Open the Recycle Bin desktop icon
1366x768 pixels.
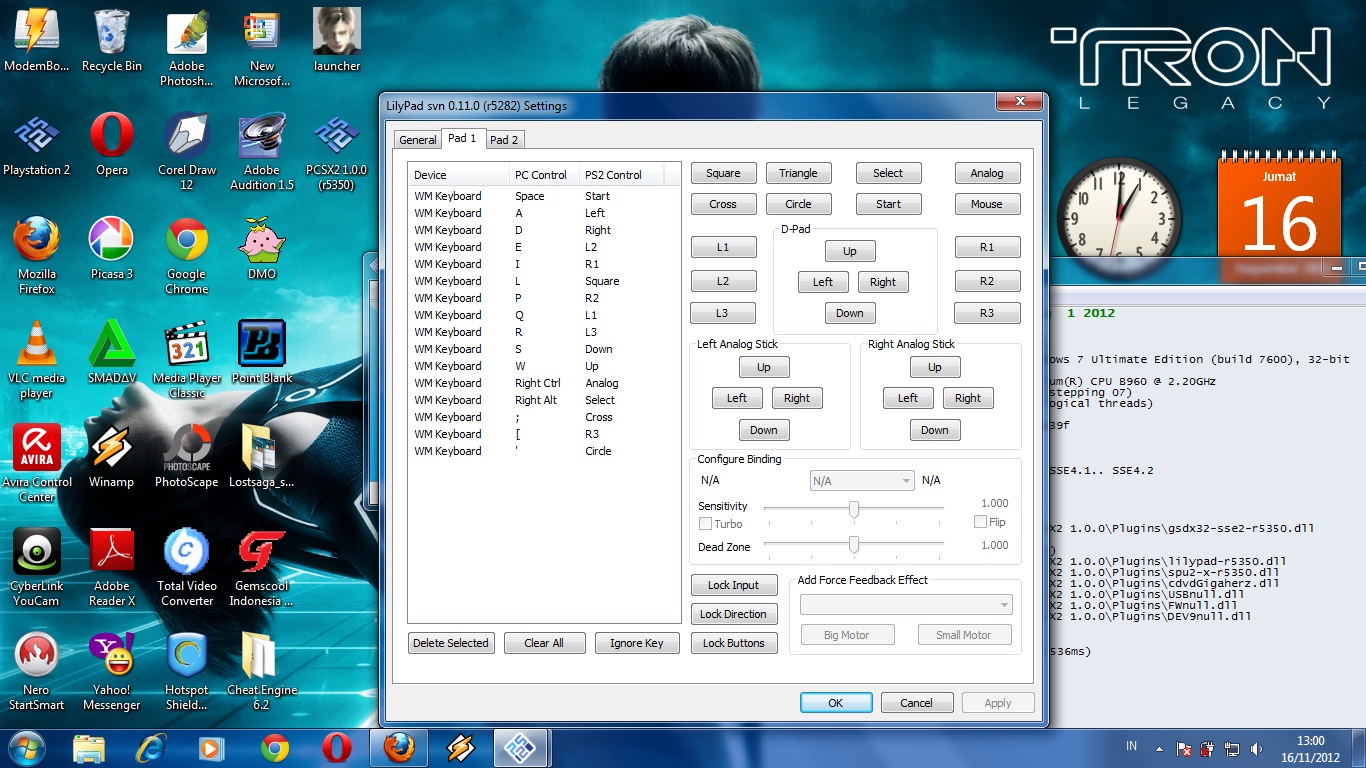112,41
